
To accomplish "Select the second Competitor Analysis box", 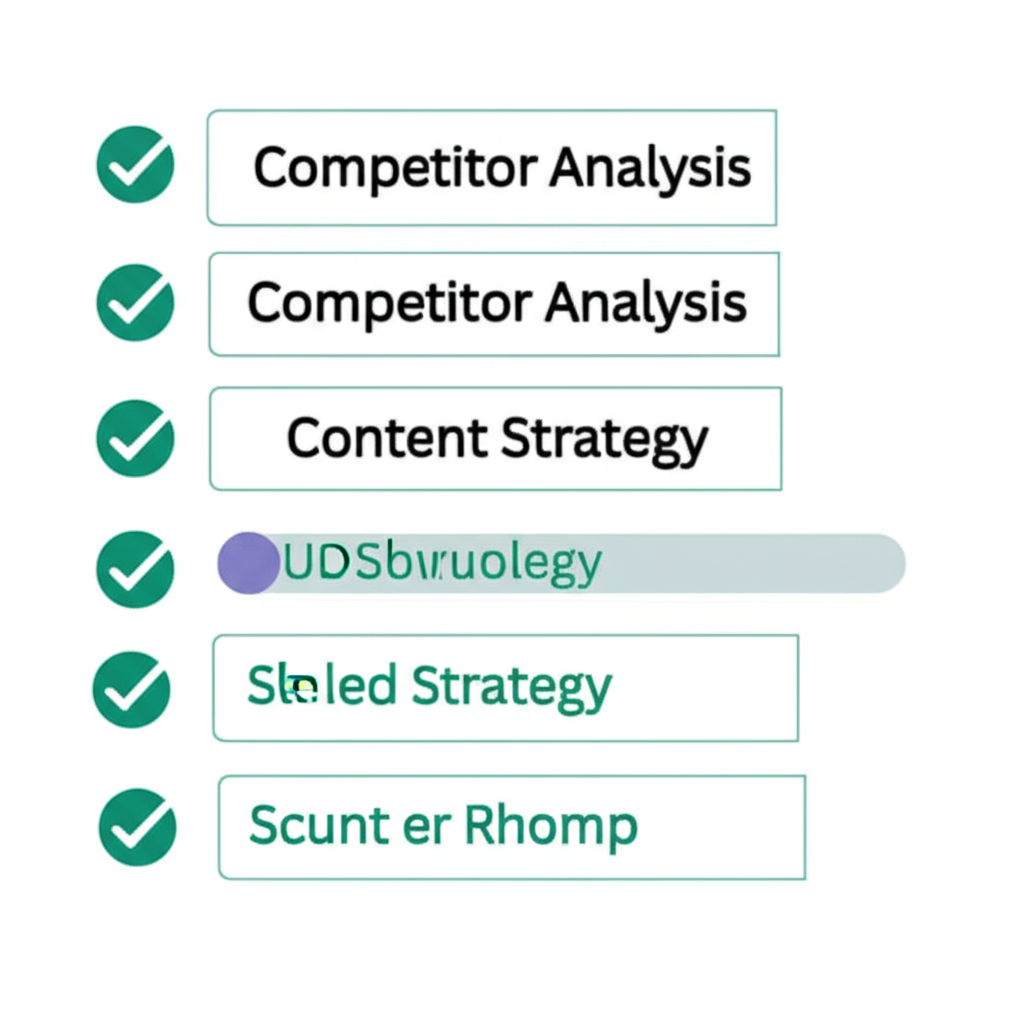I will [493, 303].
